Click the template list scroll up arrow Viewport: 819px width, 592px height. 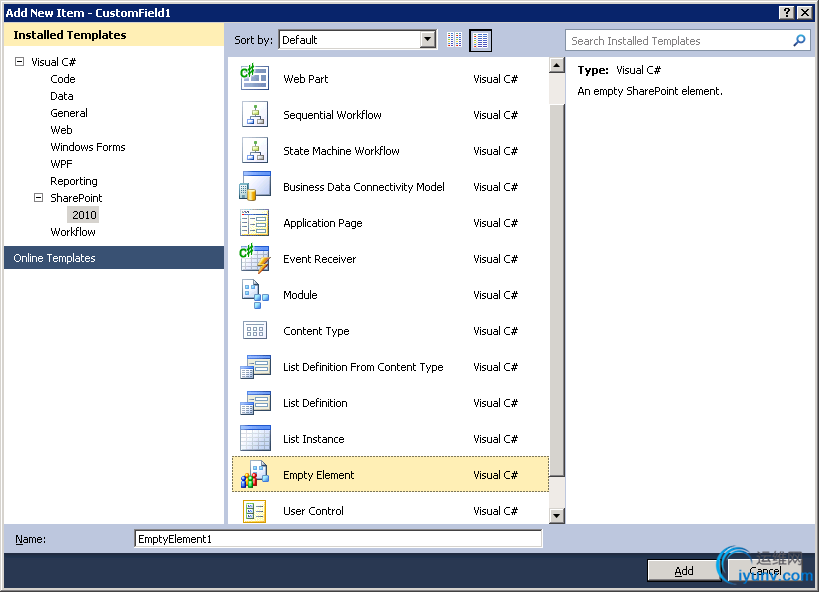pos(557,65)
